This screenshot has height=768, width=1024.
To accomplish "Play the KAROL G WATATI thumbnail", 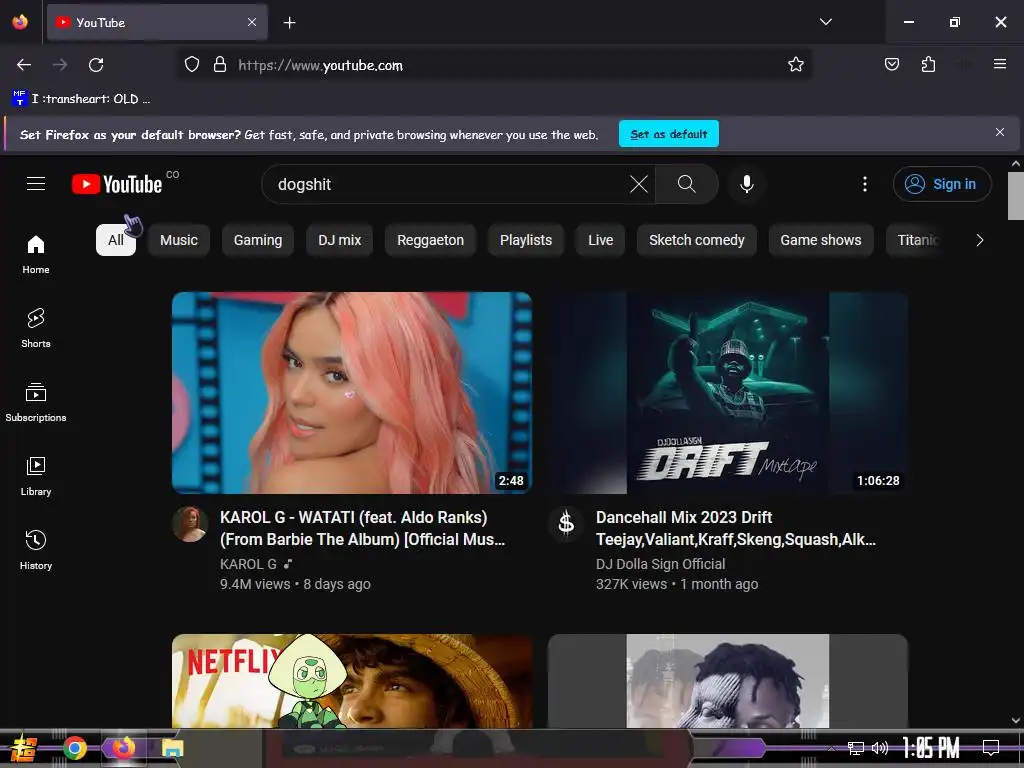I will (352, 392).
